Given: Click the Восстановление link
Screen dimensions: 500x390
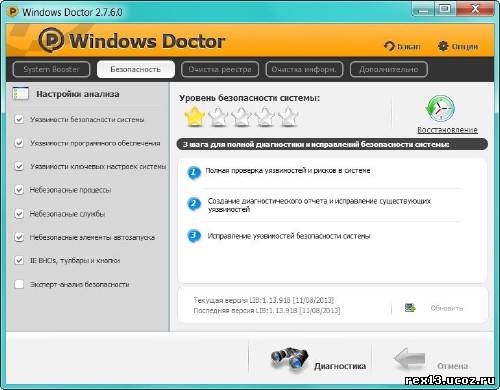Looking at the screenshot, I should 447,130.
